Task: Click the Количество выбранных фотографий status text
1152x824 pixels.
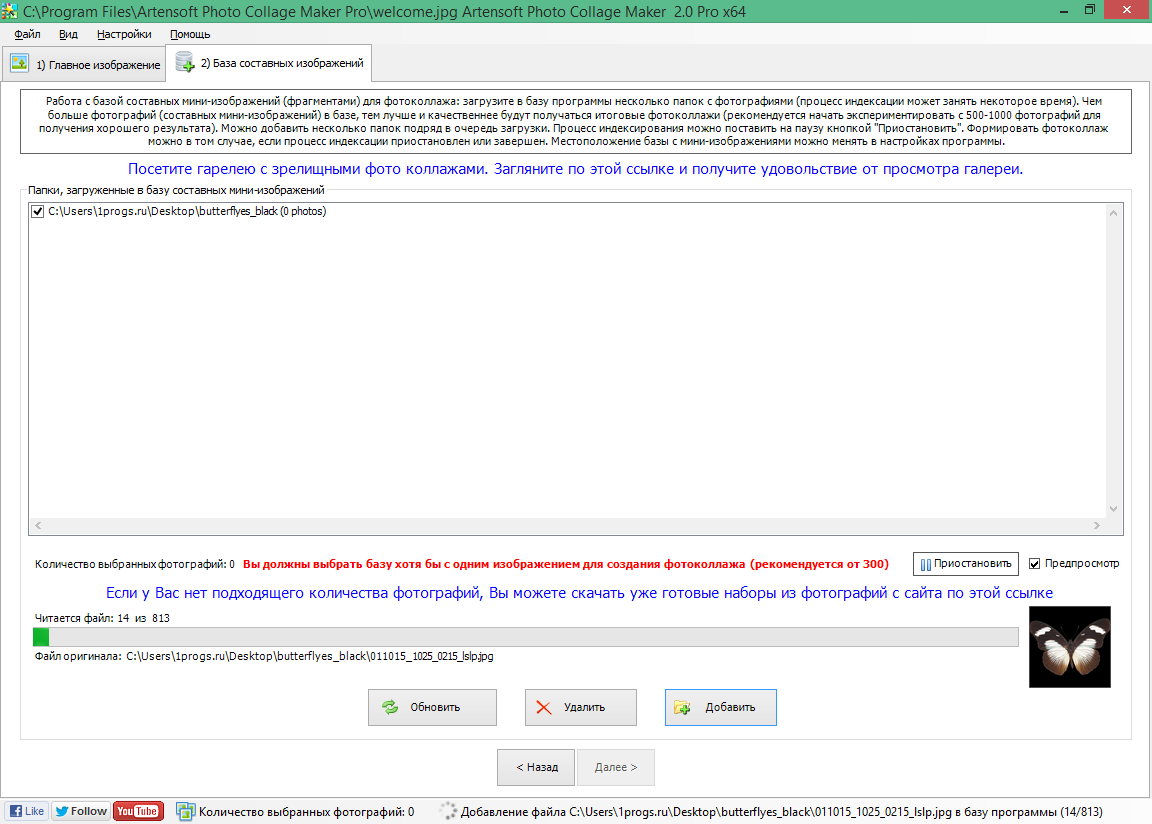Action: click(306, 812)
